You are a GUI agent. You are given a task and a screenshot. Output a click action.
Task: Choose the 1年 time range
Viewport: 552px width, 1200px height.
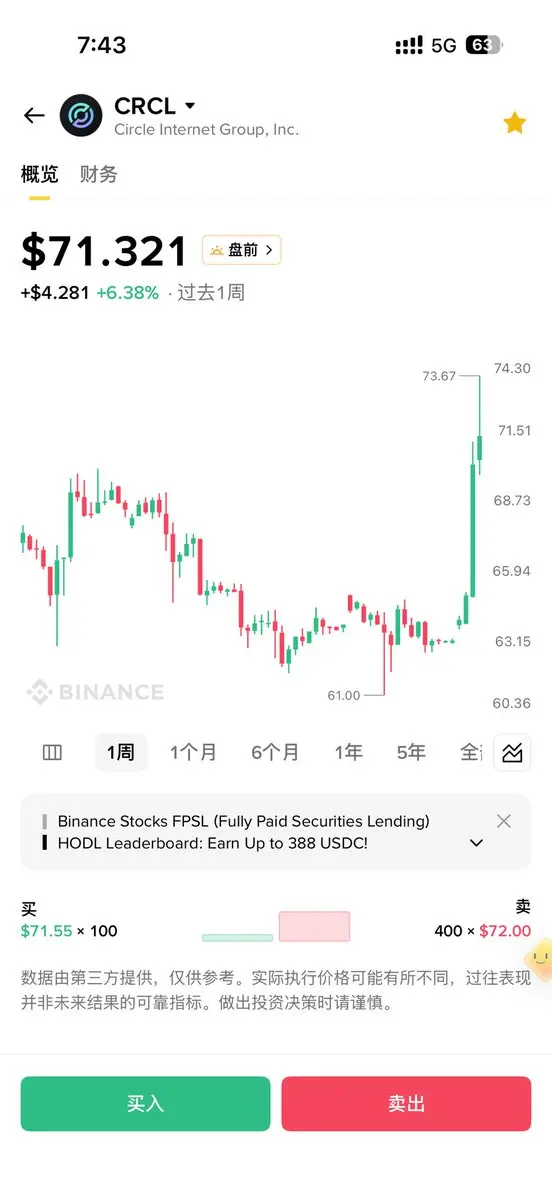349,752
